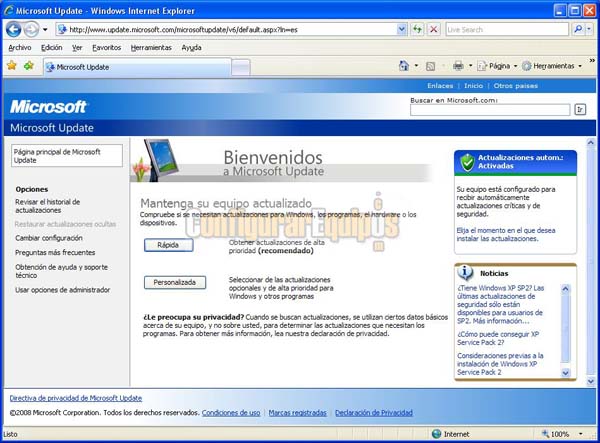This screenshot has width=600, height=443.
Task: Open the Edición menu
Action: pyautogui.click(x=52, y=48)
